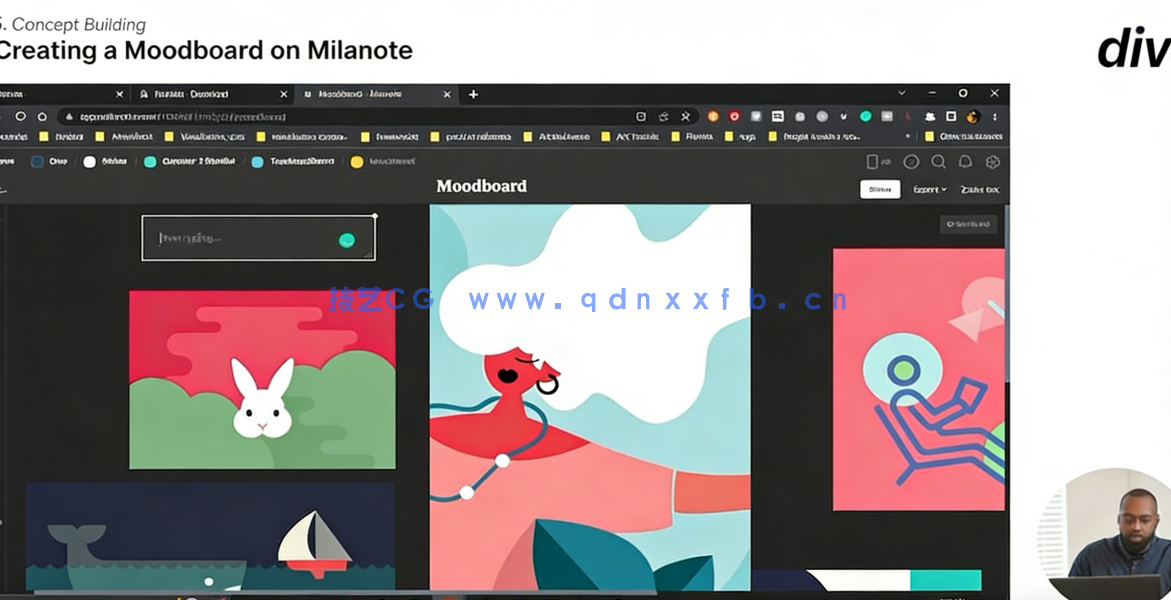Click the white Share button beside Export

(880, 190)
